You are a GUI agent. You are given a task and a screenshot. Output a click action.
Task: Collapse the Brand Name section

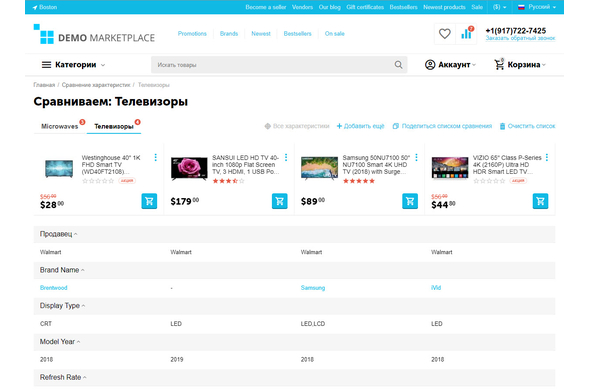coord(62,270)
